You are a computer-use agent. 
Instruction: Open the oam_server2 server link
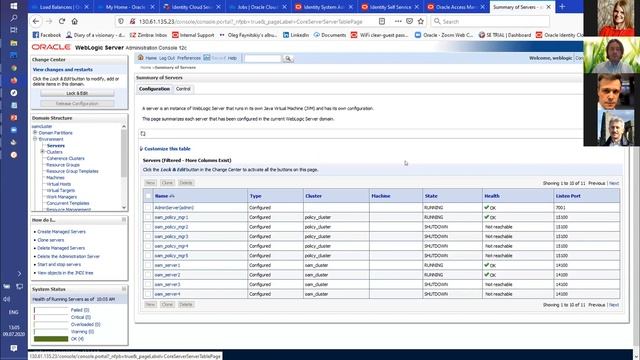click(x=167, y=275)
